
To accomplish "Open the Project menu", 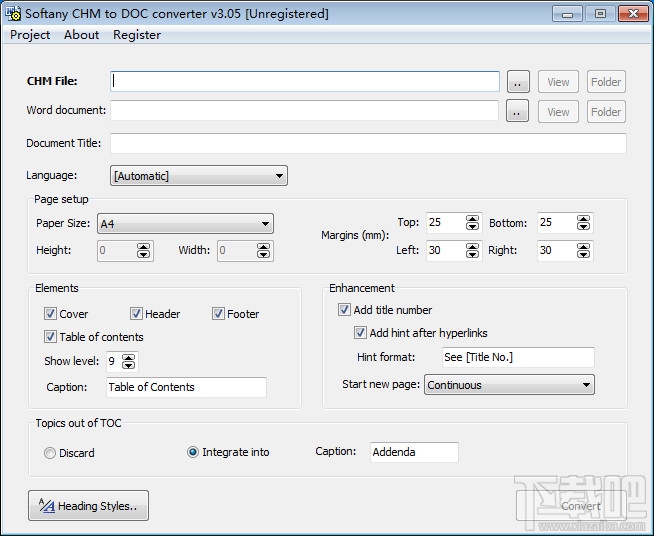I will pos(30,35).
